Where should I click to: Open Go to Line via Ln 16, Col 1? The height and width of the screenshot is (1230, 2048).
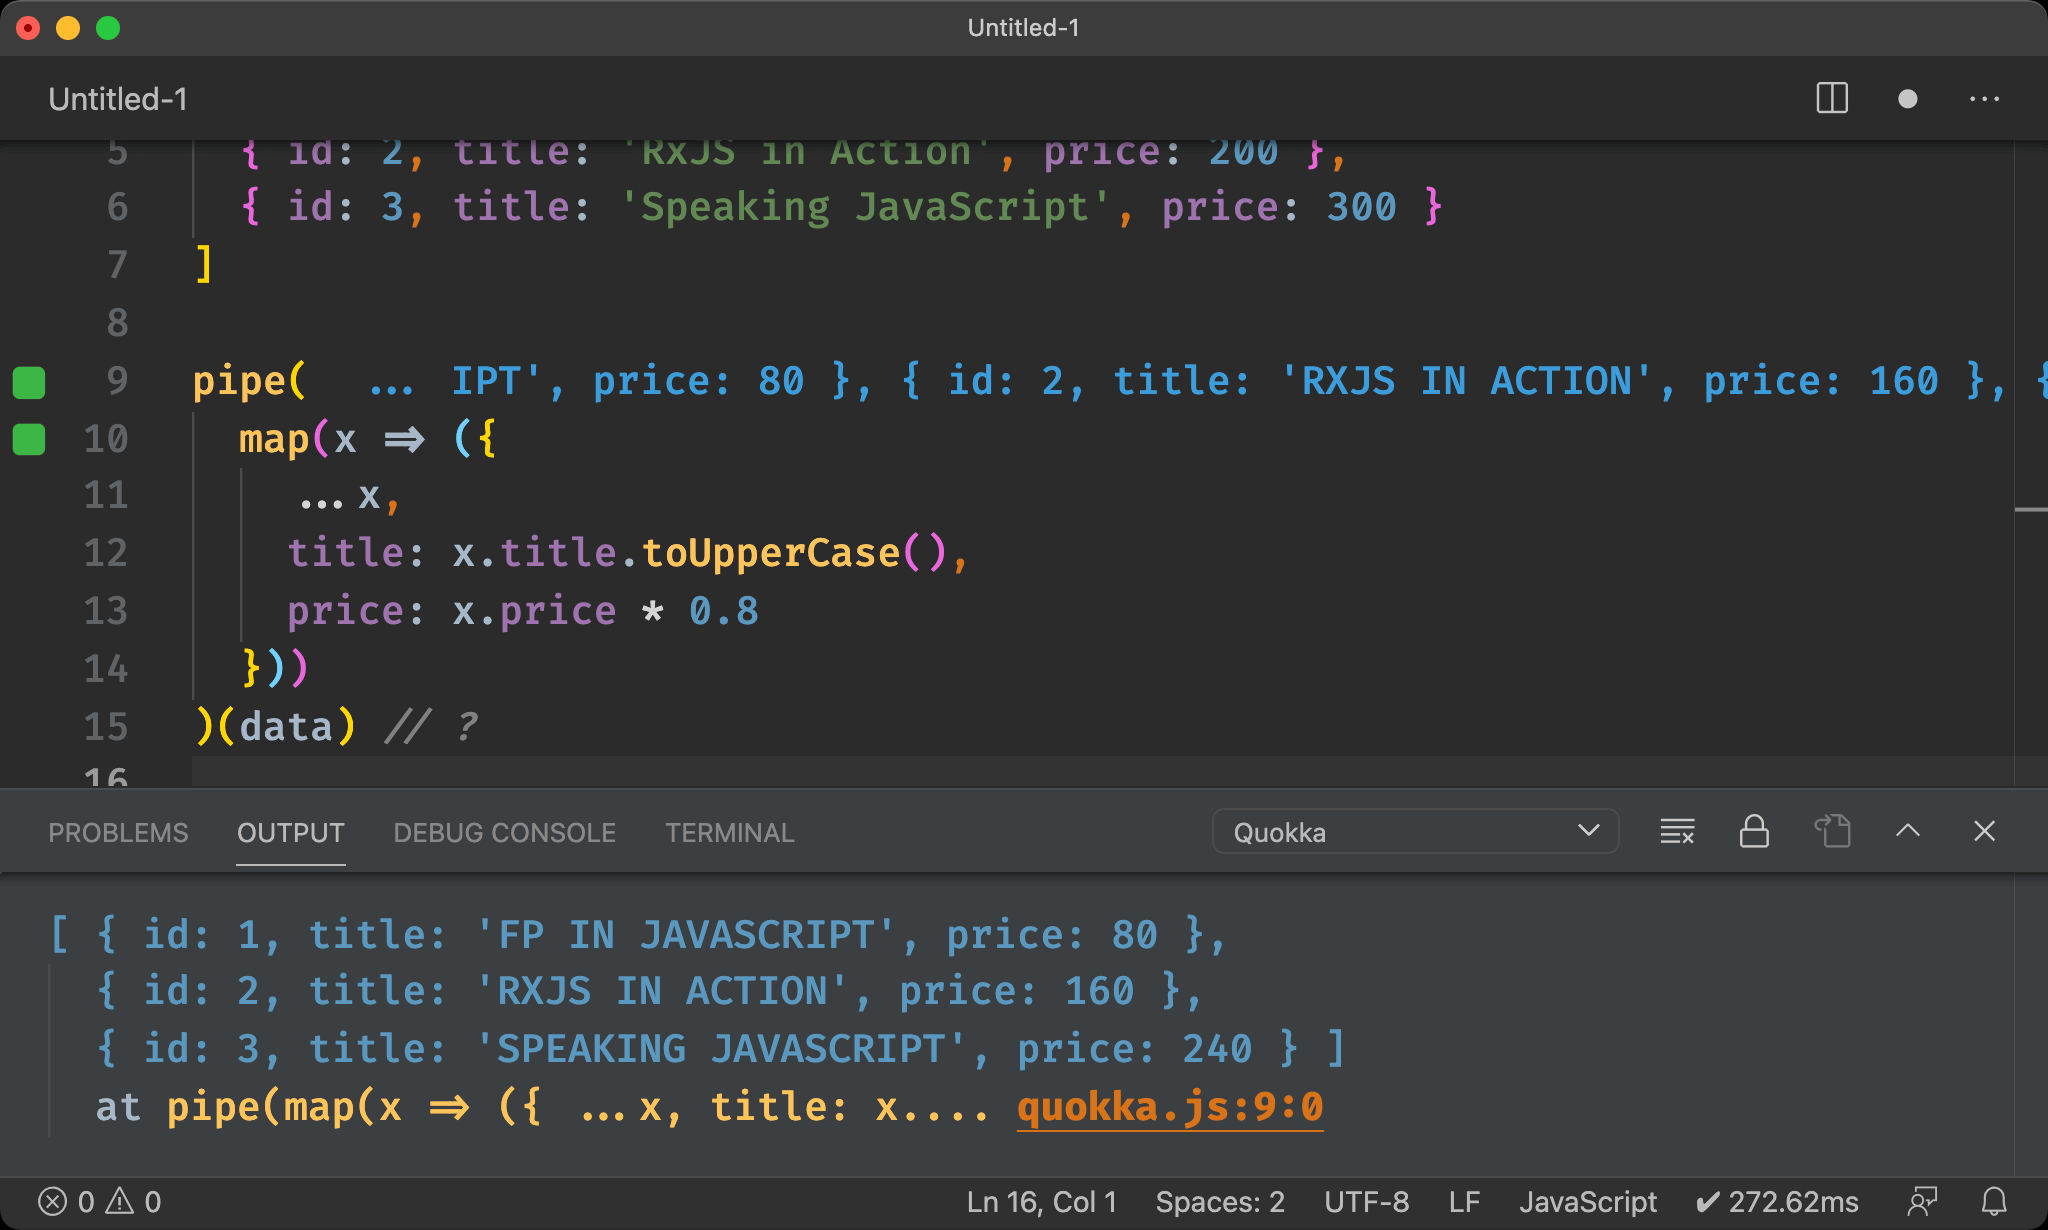(1041, 1201)
